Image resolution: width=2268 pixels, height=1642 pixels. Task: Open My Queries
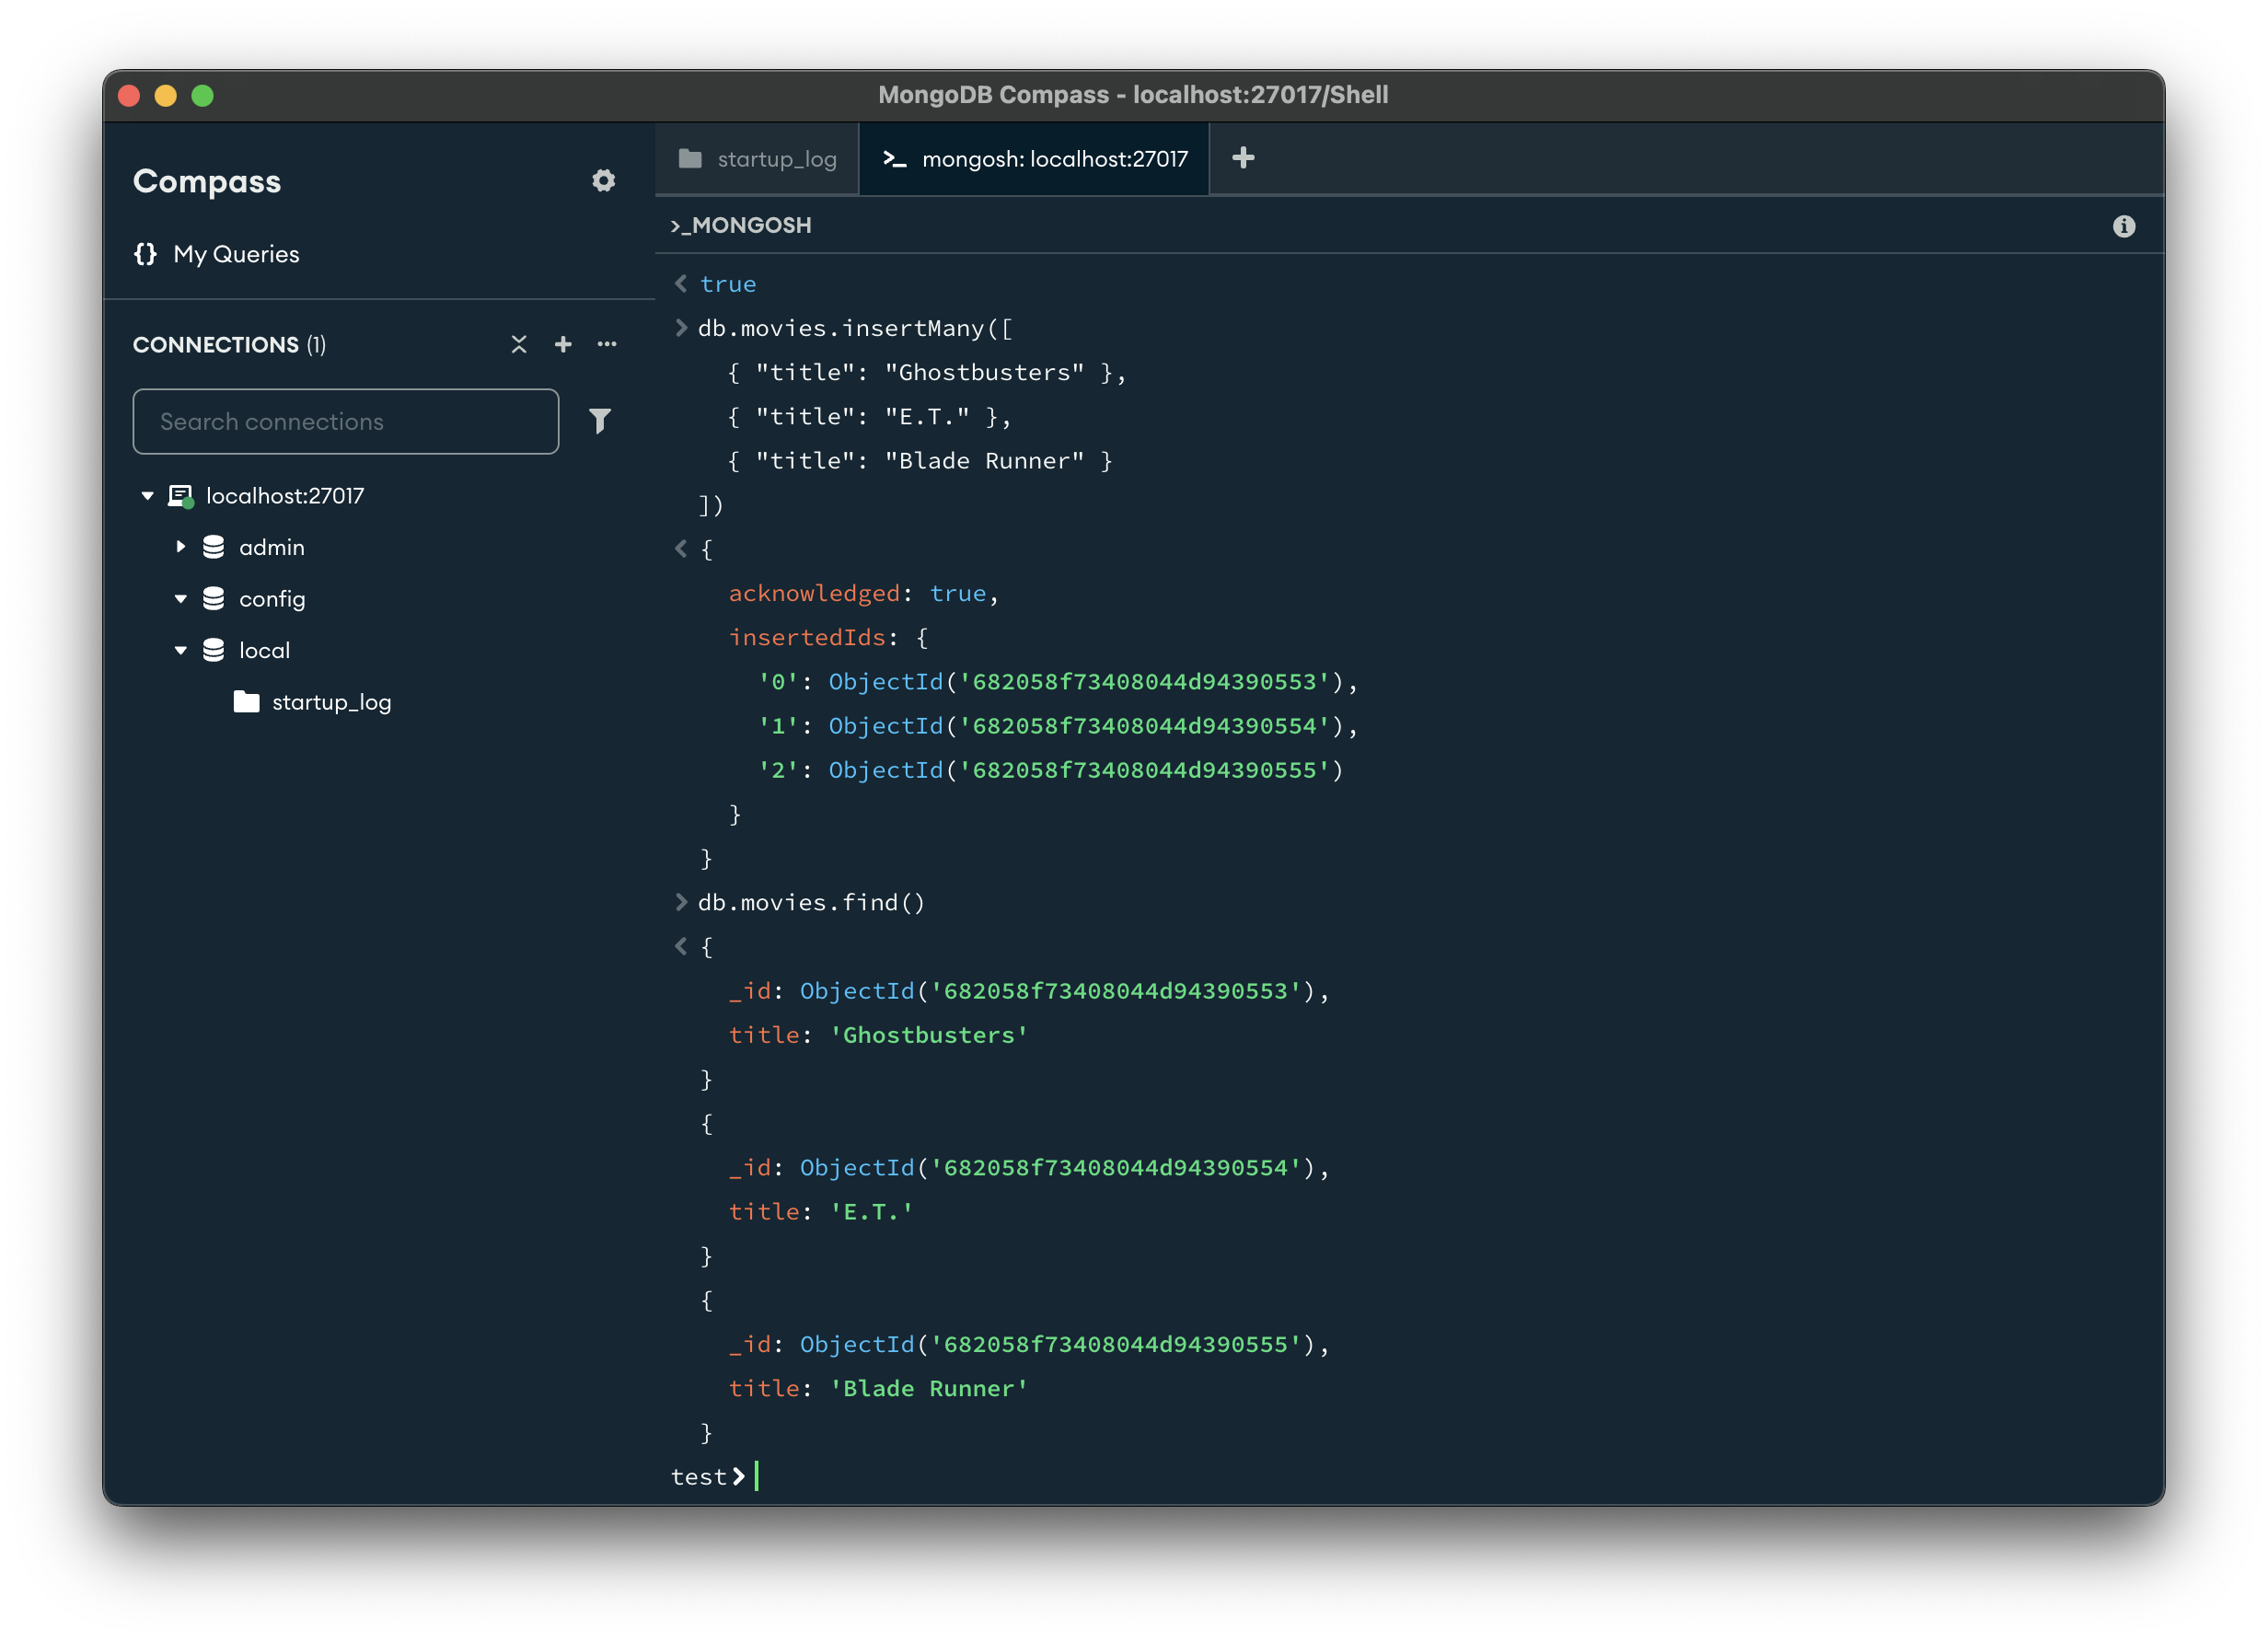pos(236,254)
